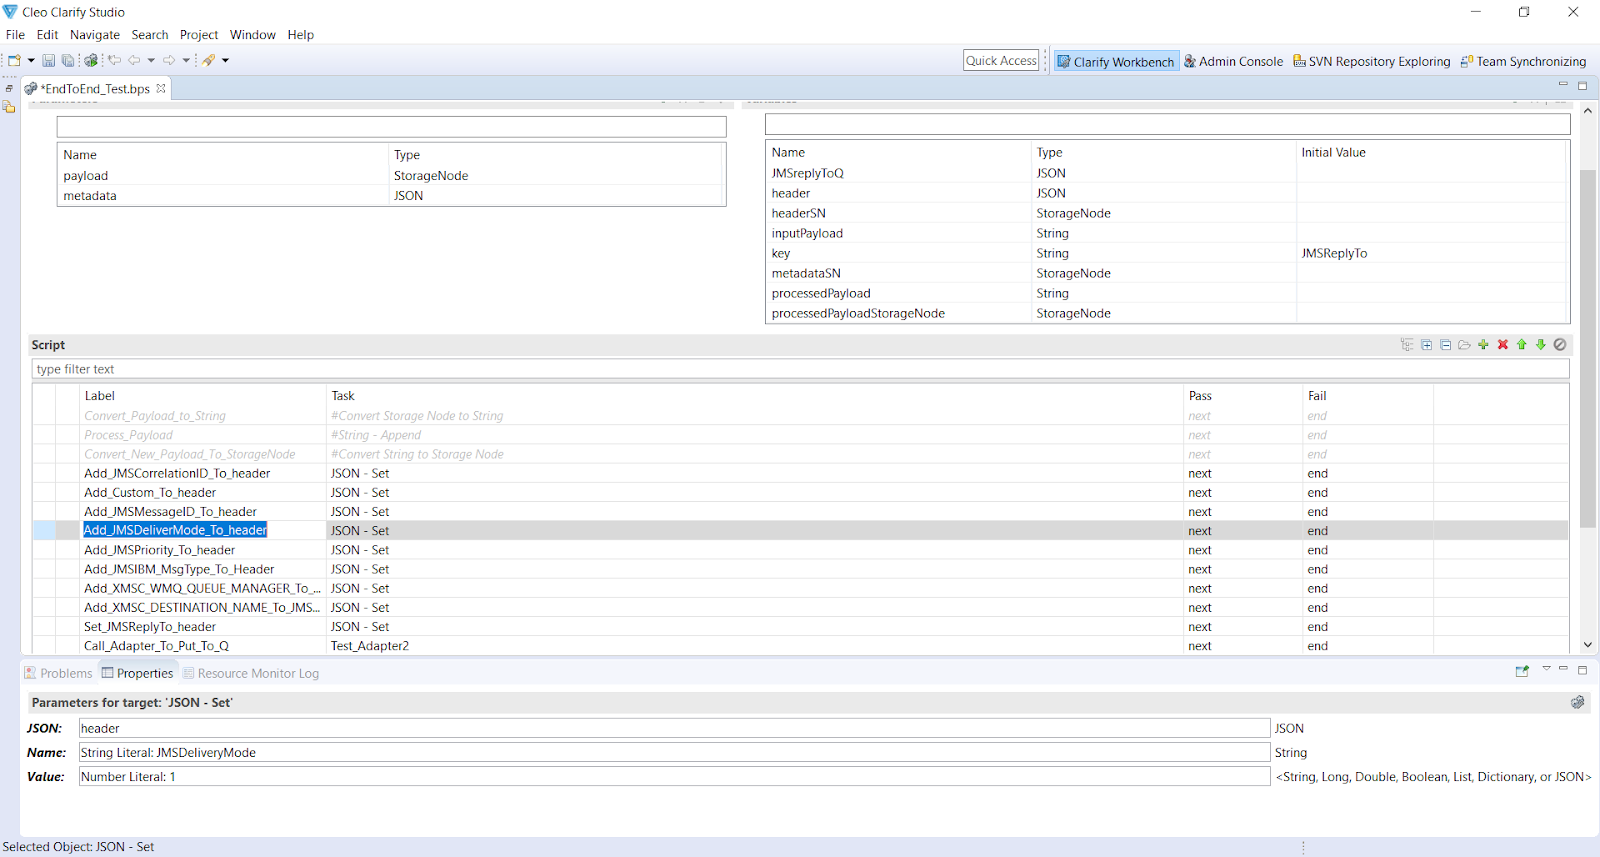This screenshot has height=857, width=1600.
Task: Click the scroll-up arrow of editor scrollbar
Action: (1588, 111)
